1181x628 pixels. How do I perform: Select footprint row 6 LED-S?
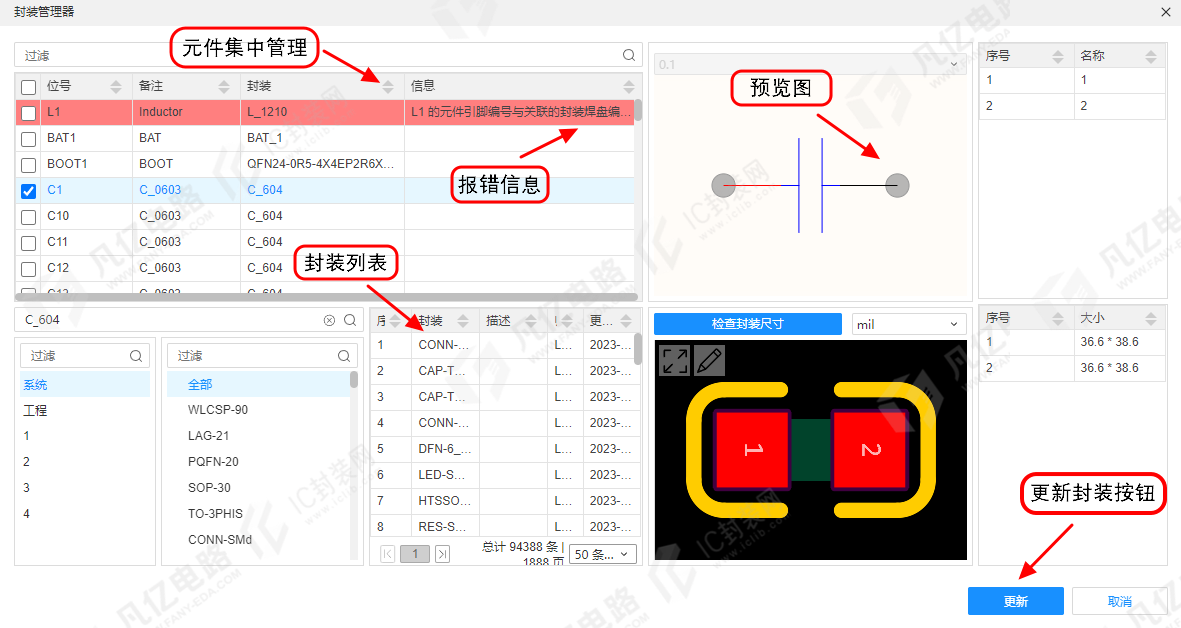(505, 475)
